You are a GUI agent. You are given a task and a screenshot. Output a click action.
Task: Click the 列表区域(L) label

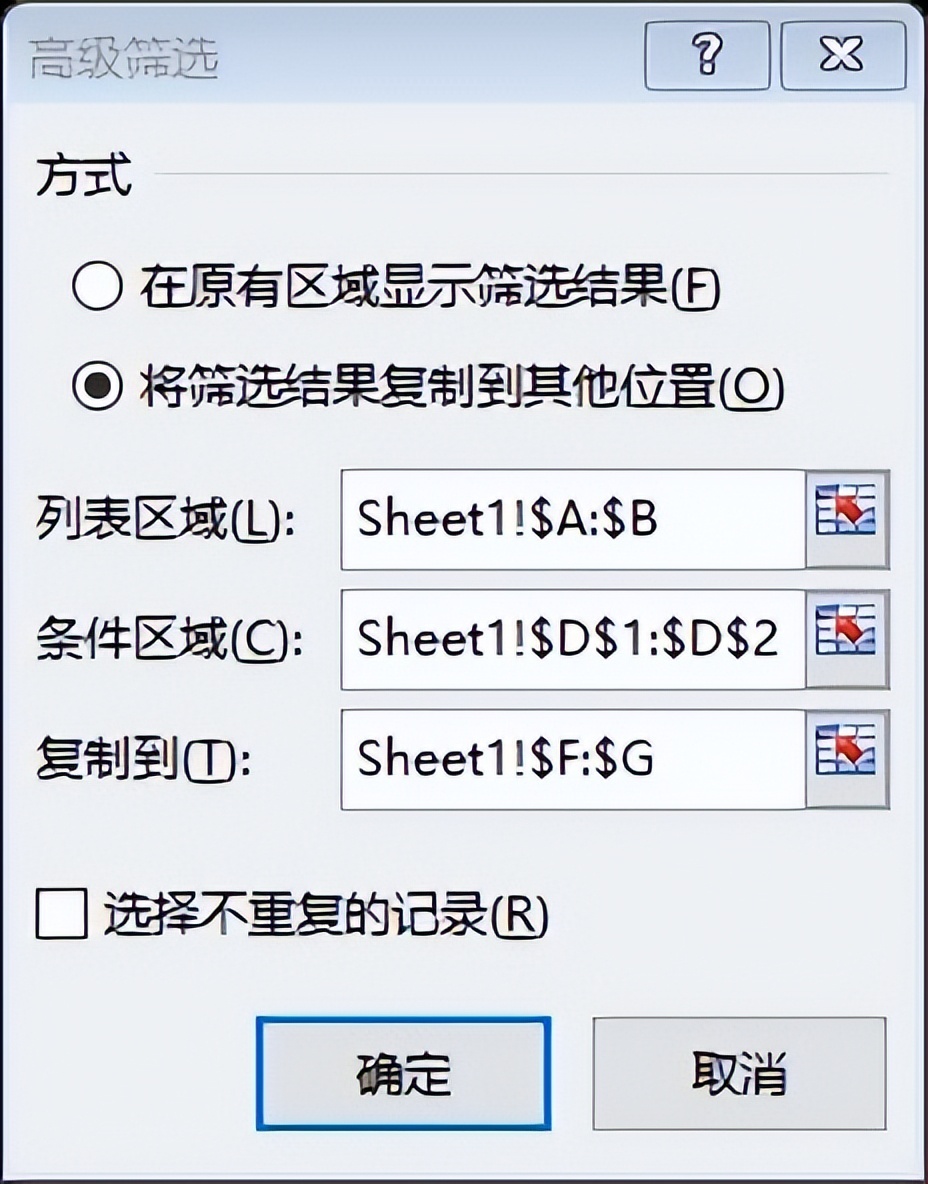pos(165,520)
